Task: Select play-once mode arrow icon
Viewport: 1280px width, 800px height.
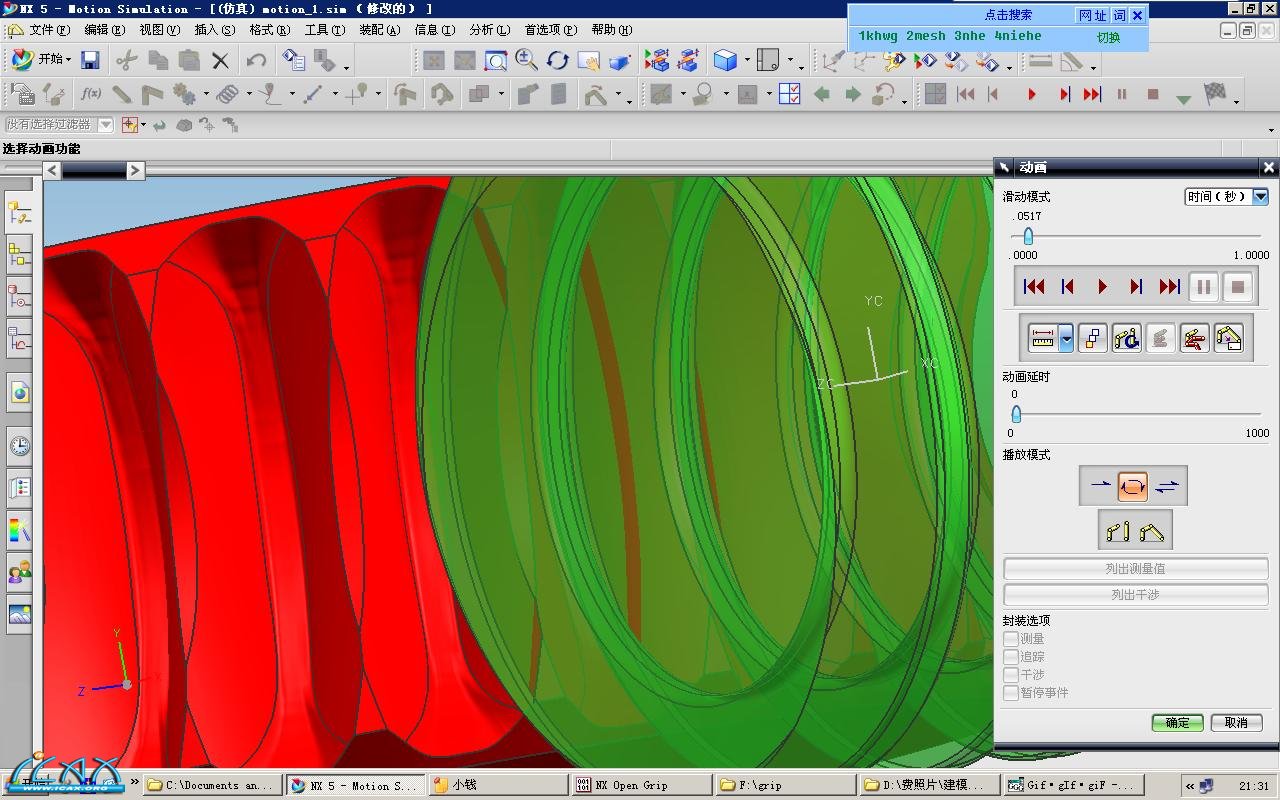Action: tap(1100, 486)
